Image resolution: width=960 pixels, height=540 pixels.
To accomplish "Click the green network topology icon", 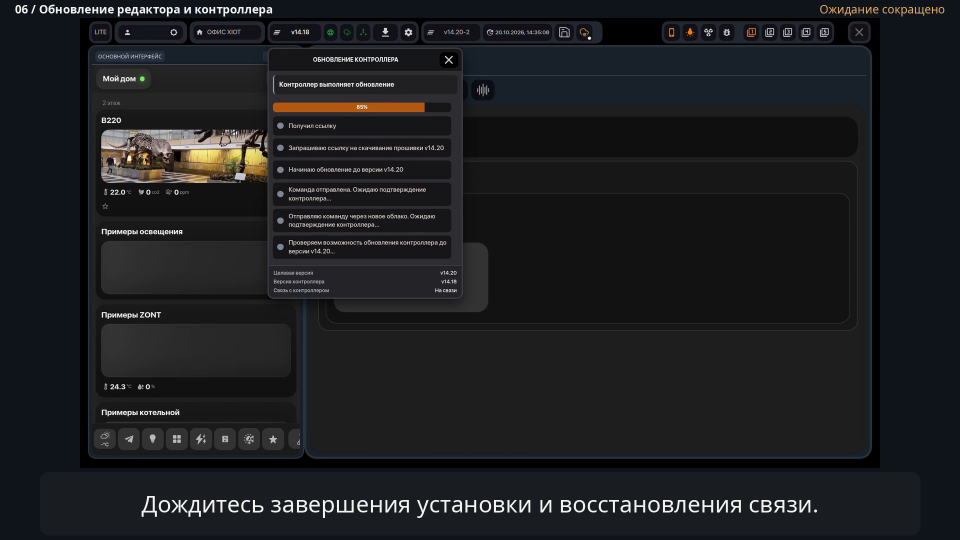I will pos(363,32).
